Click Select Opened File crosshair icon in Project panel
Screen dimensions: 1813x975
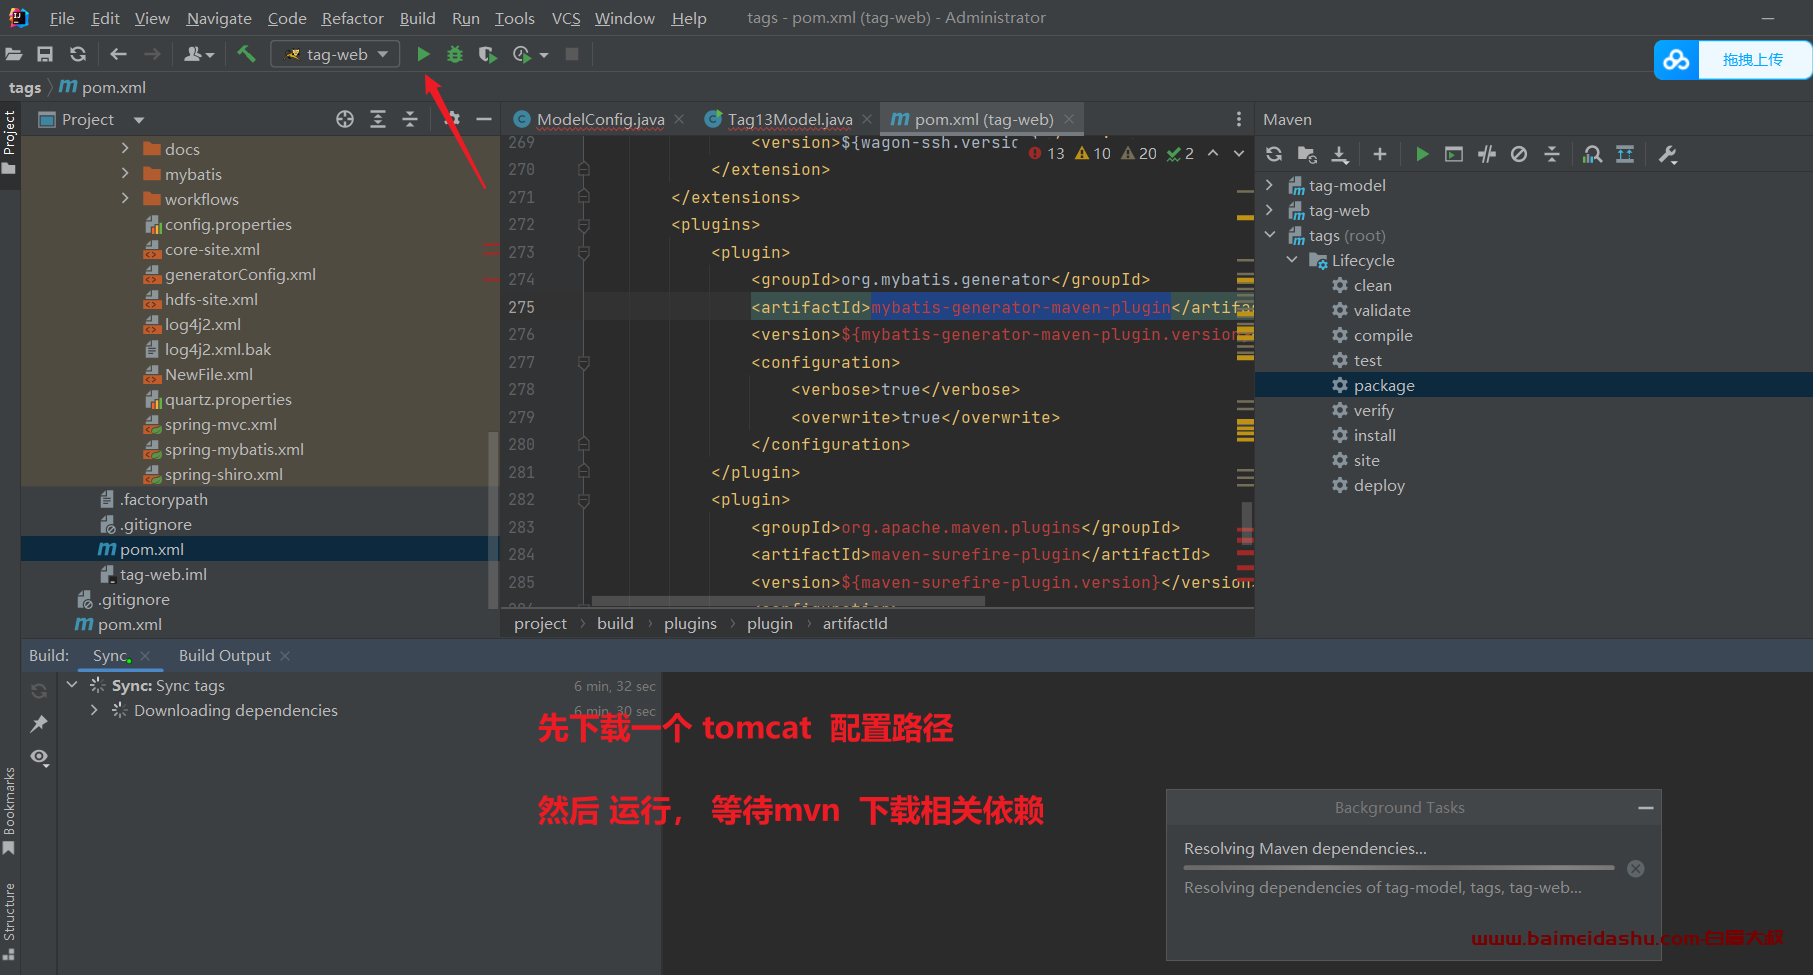(x=345, y=119)
